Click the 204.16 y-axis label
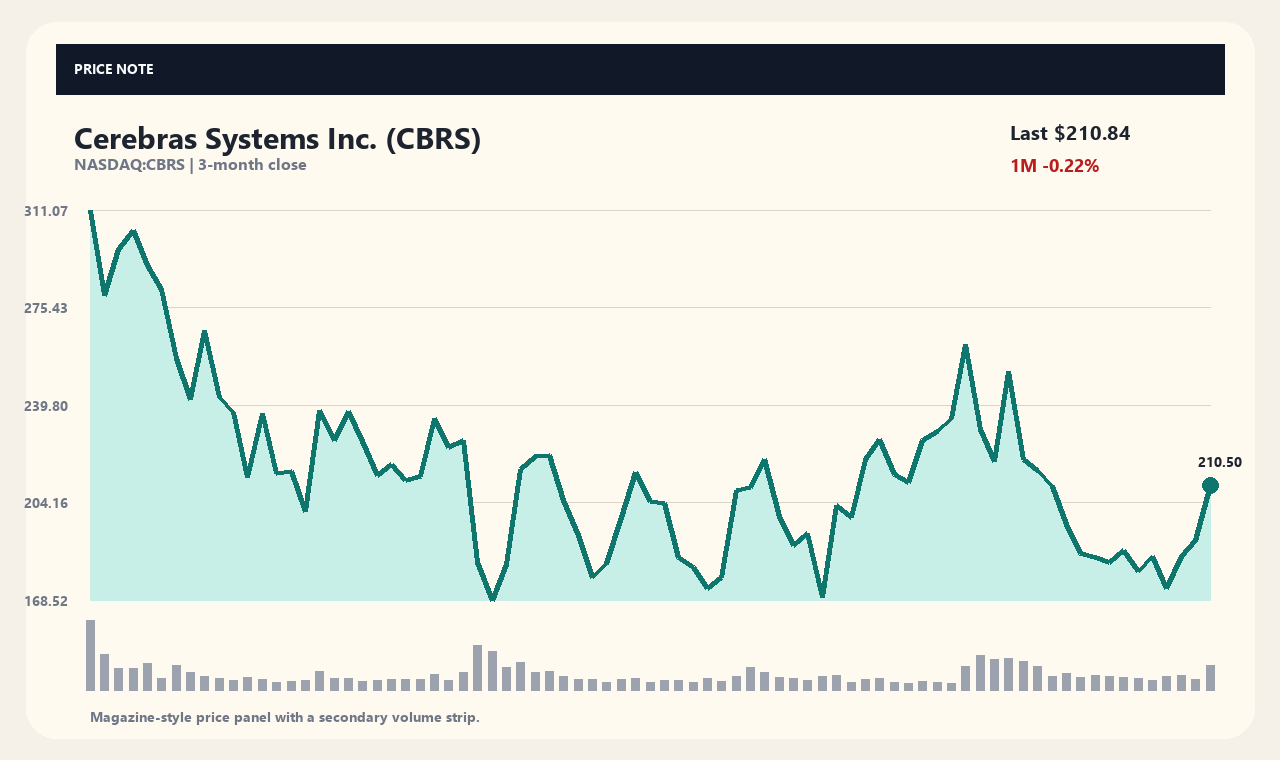 (x=46, y=503)
